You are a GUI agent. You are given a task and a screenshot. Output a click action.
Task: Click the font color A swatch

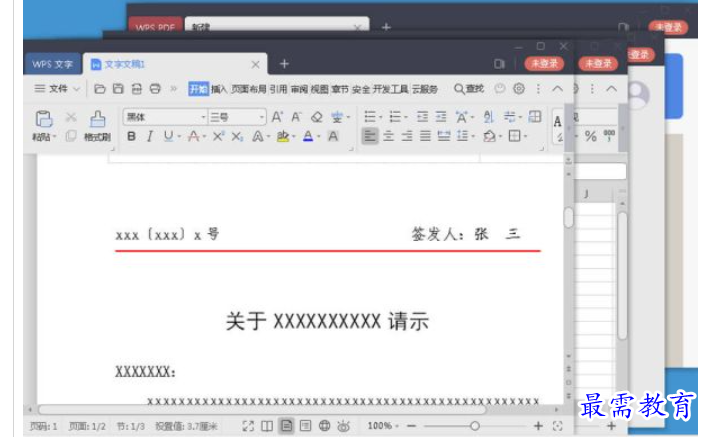308,136
